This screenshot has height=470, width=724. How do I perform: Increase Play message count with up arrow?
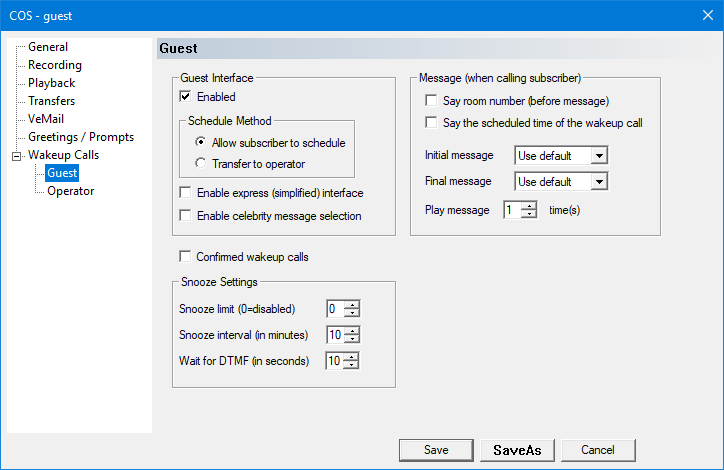pyautogui.click(x=529, y=205)
